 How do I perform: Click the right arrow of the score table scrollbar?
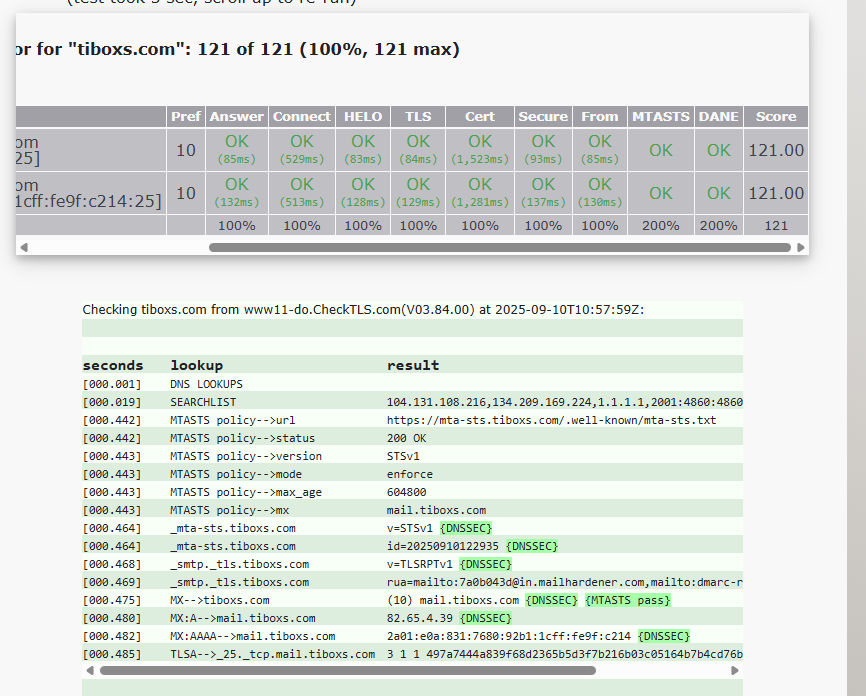[x=801, y=247]
